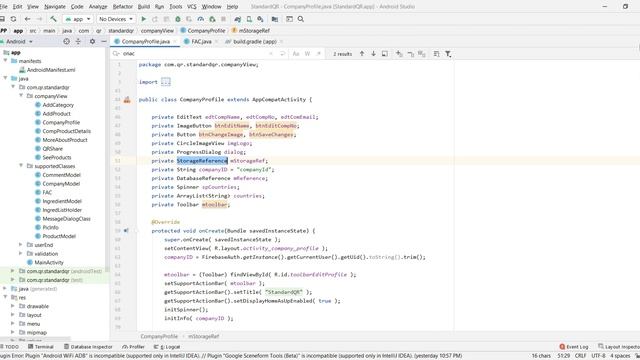The image size is (640, 360).
Task: Open the app run configuration dropdown
Action: [78, 19]
